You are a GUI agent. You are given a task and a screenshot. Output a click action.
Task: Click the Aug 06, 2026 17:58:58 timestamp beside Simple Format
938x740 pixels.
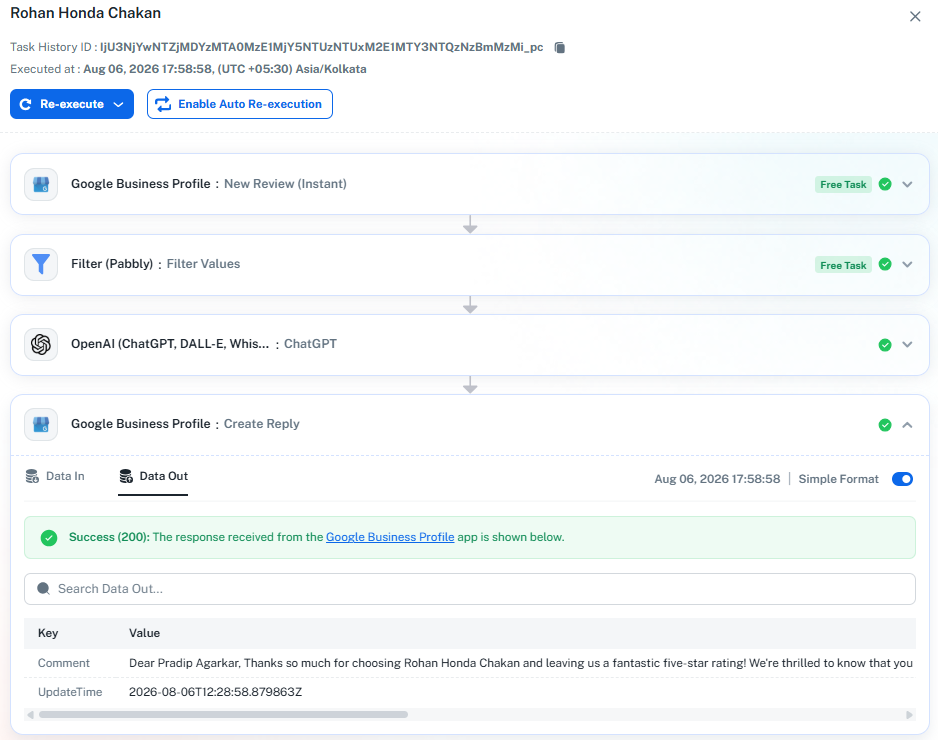tap(717, 479)
